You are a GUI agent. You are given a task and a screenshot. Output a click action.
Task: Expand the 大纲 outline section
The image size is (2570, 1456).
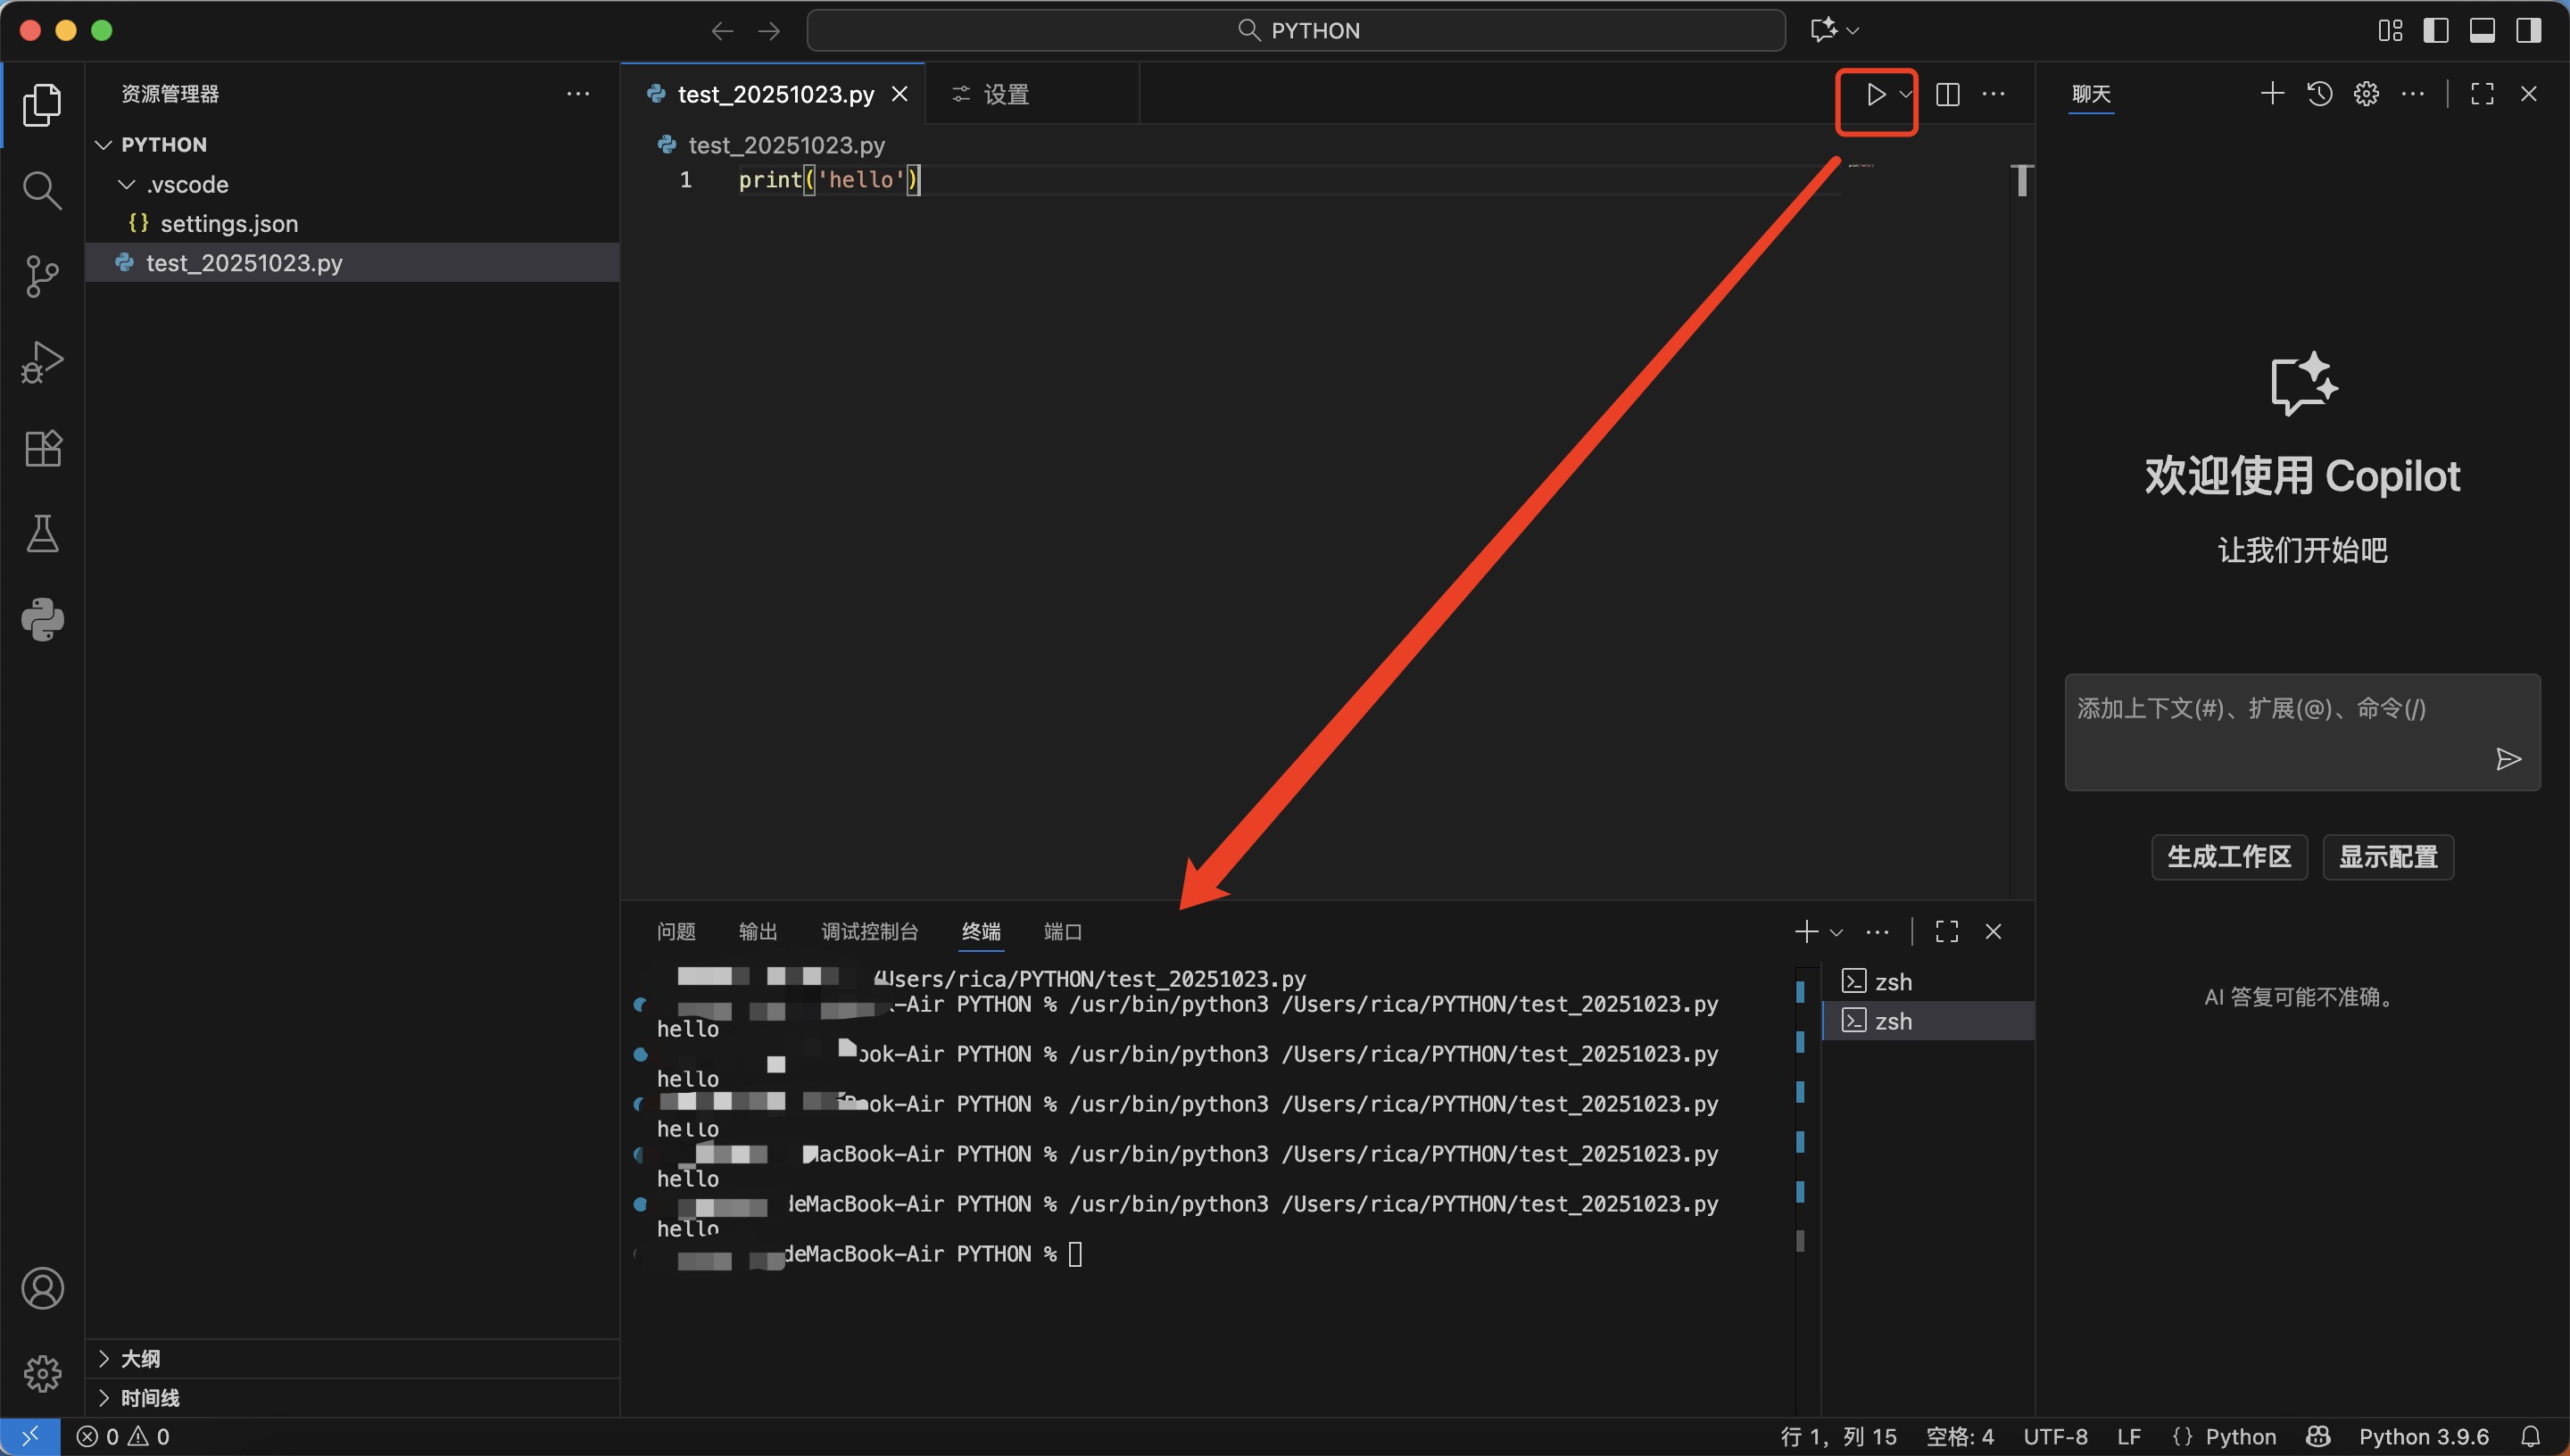click(x=140, y=1358)
